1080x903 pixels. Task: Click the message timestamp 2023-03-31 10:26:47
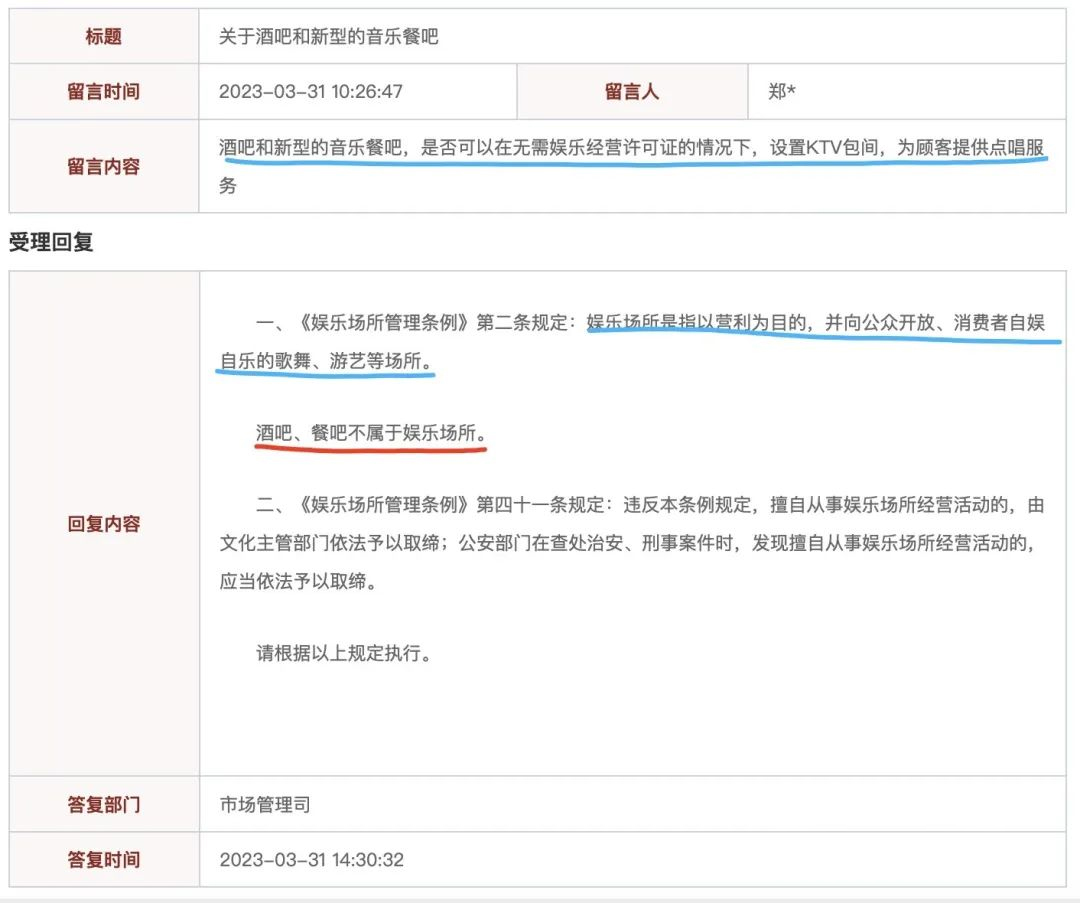(x=311, y=92)
